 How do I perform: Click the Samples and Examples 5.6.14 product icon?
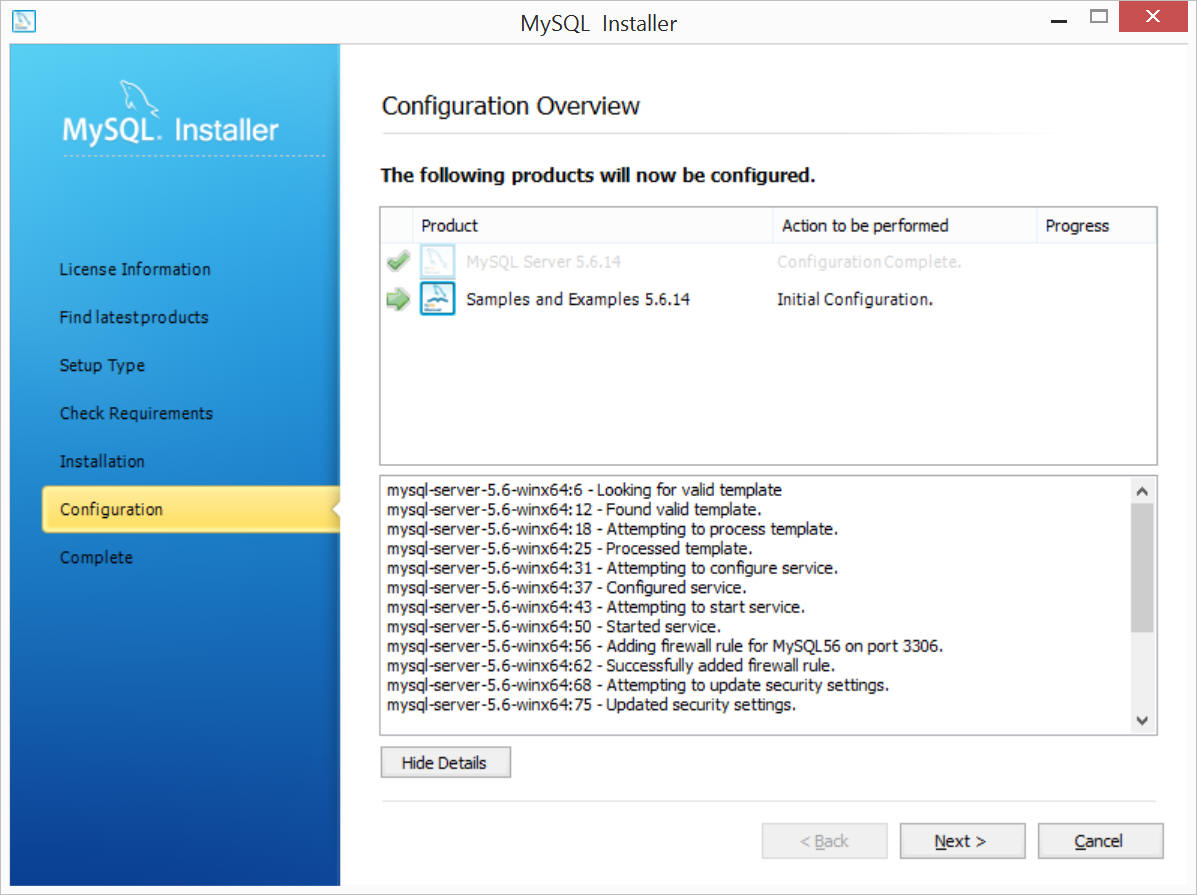[x=437, y=299]
